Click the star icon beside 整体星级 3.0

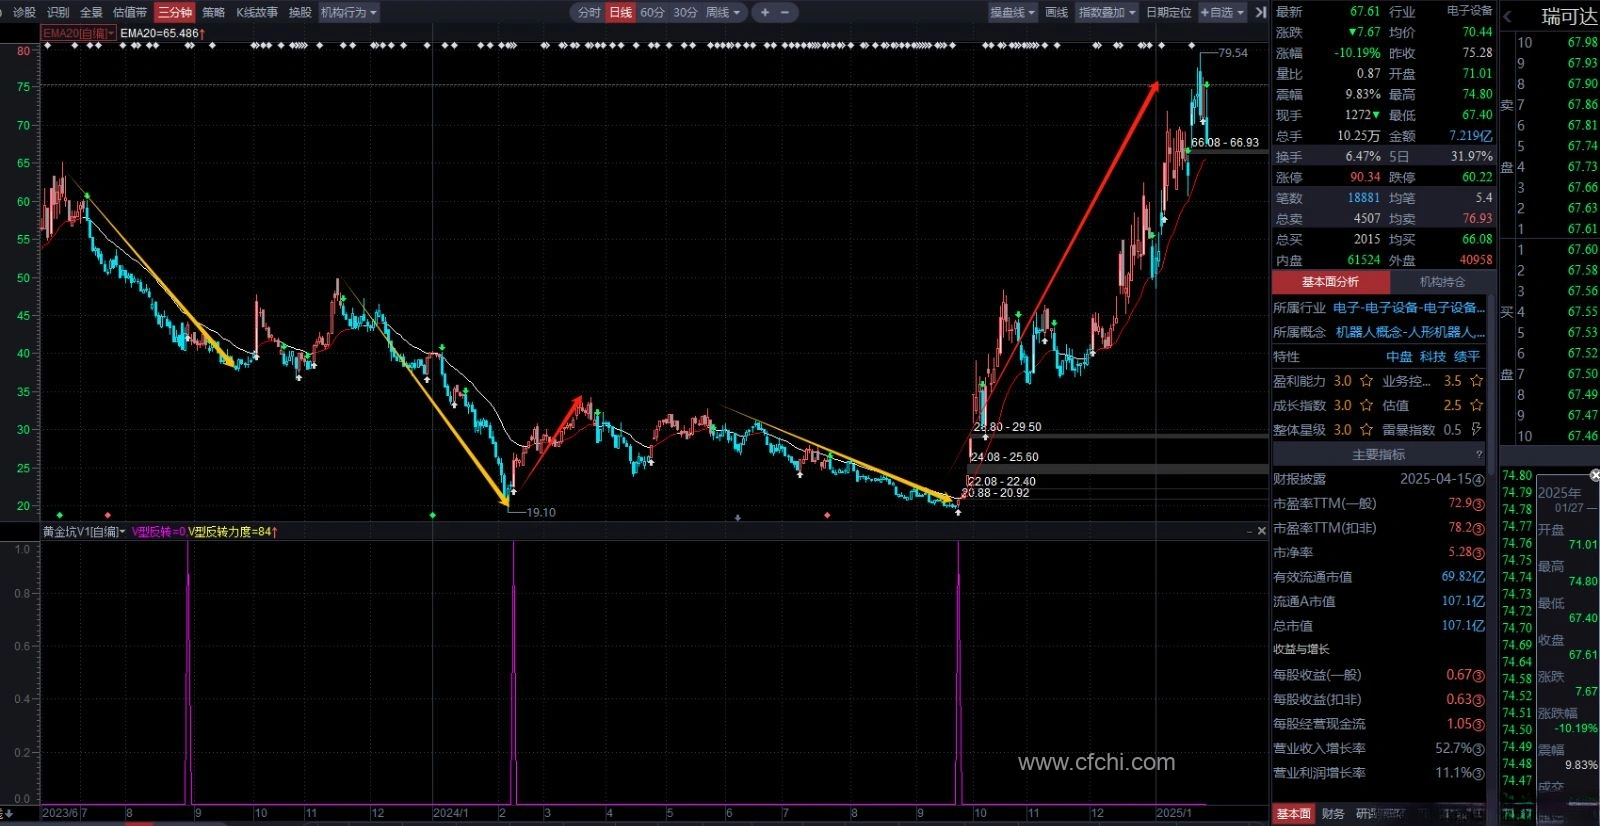1366,430
